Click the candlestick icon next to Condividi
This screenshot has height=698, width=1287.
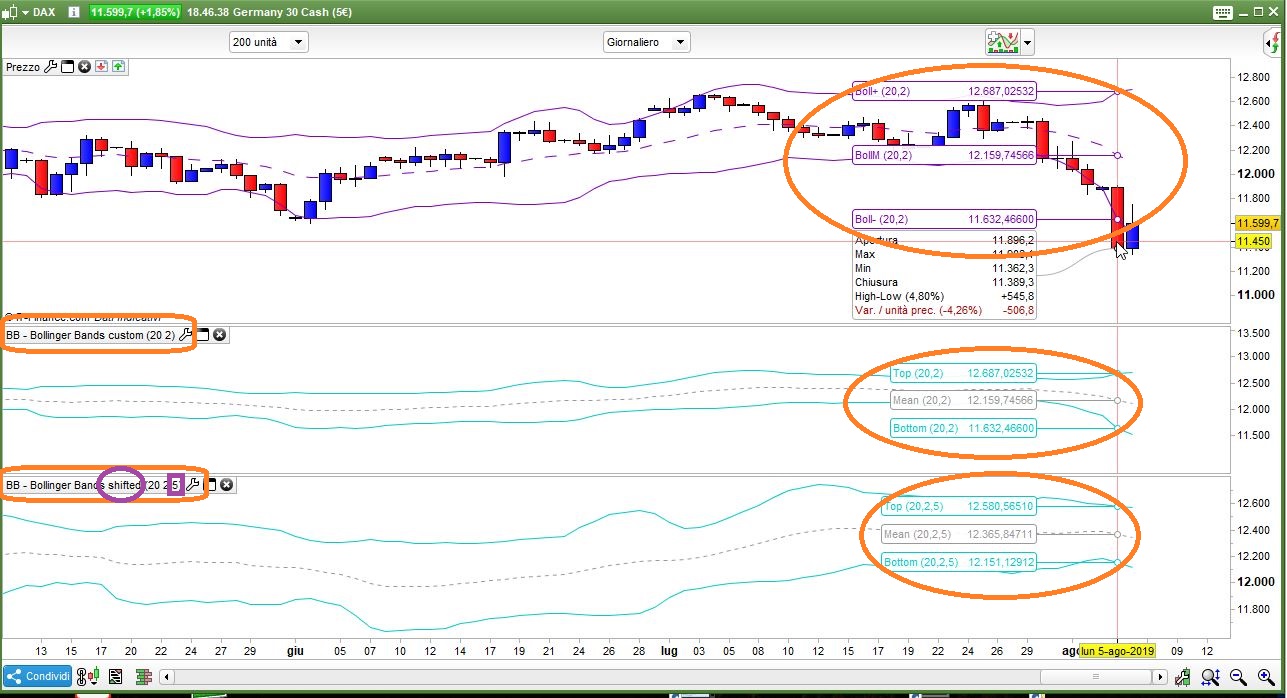(x=94, y=676)
